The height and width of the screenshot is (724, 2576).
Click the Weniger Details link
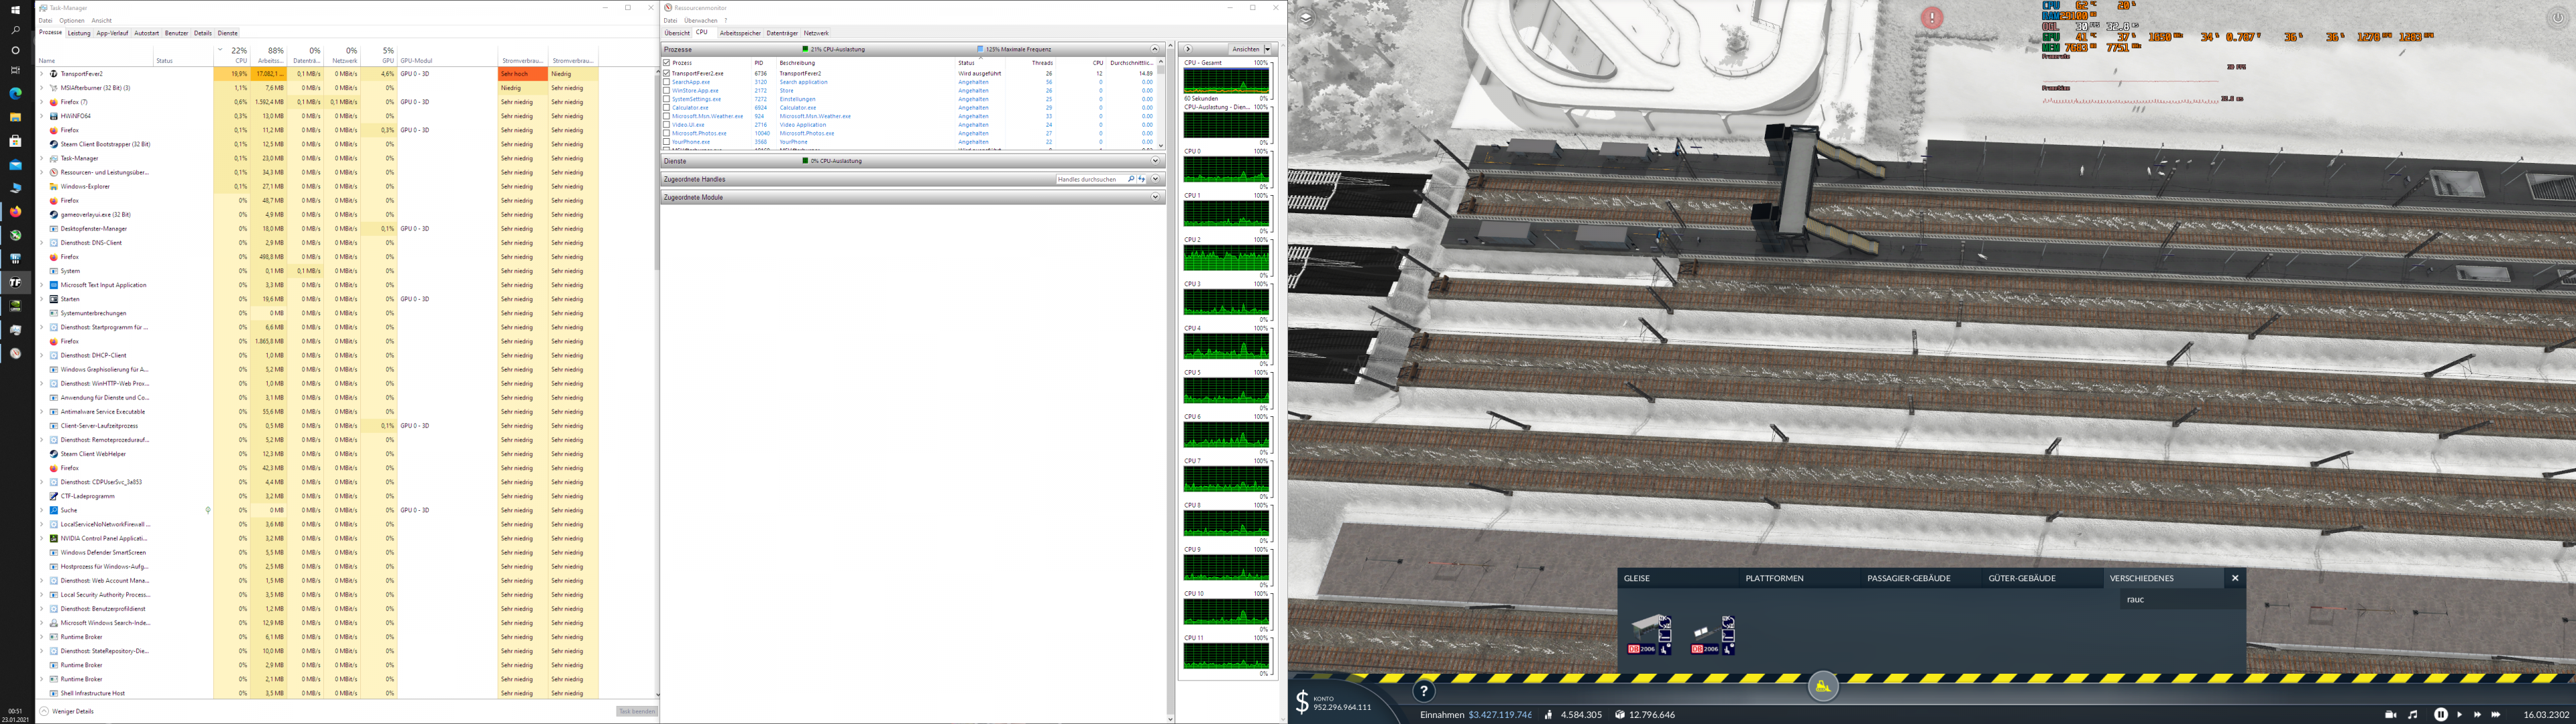[72, 711]
